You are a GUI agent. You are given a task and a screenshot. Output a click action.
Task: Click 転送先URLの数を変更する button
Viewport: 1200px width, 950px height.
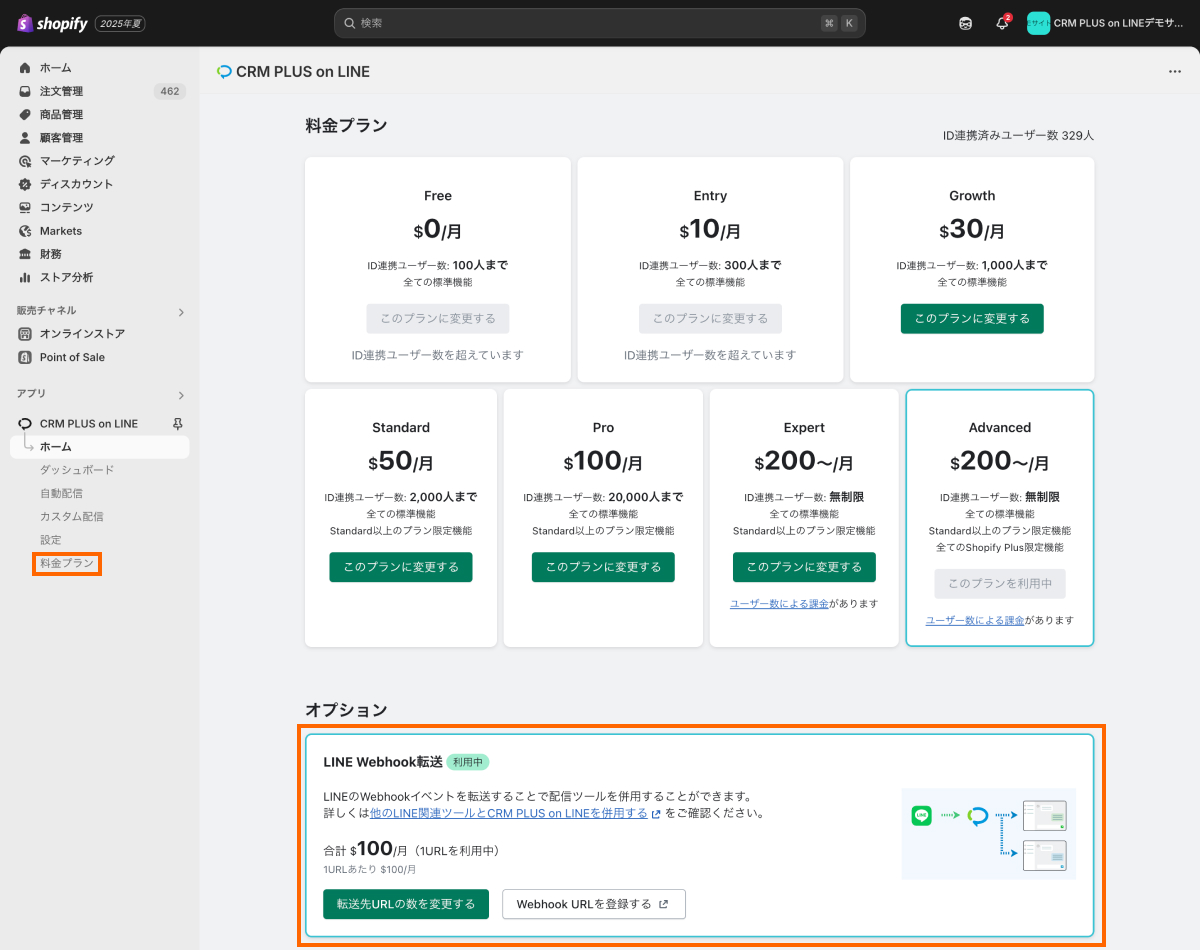pos(406,904)
